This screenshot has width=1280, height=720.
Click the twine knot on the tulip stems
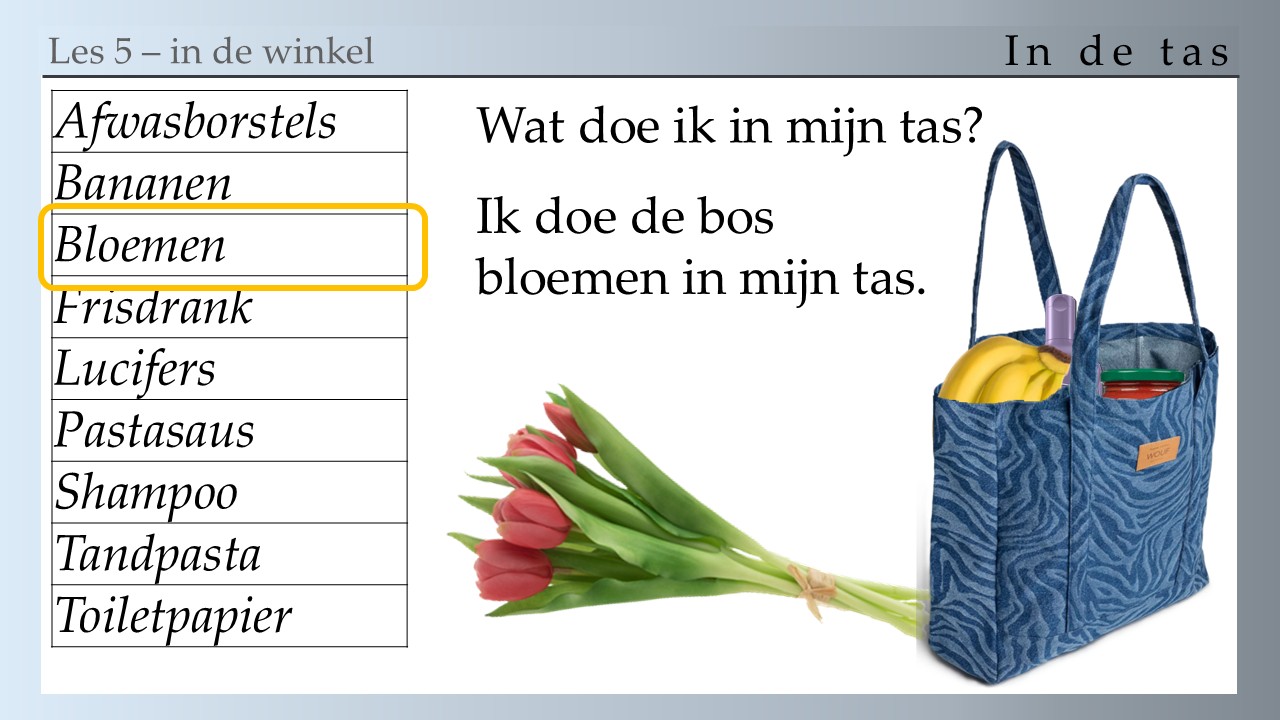[x=810, y=587]
